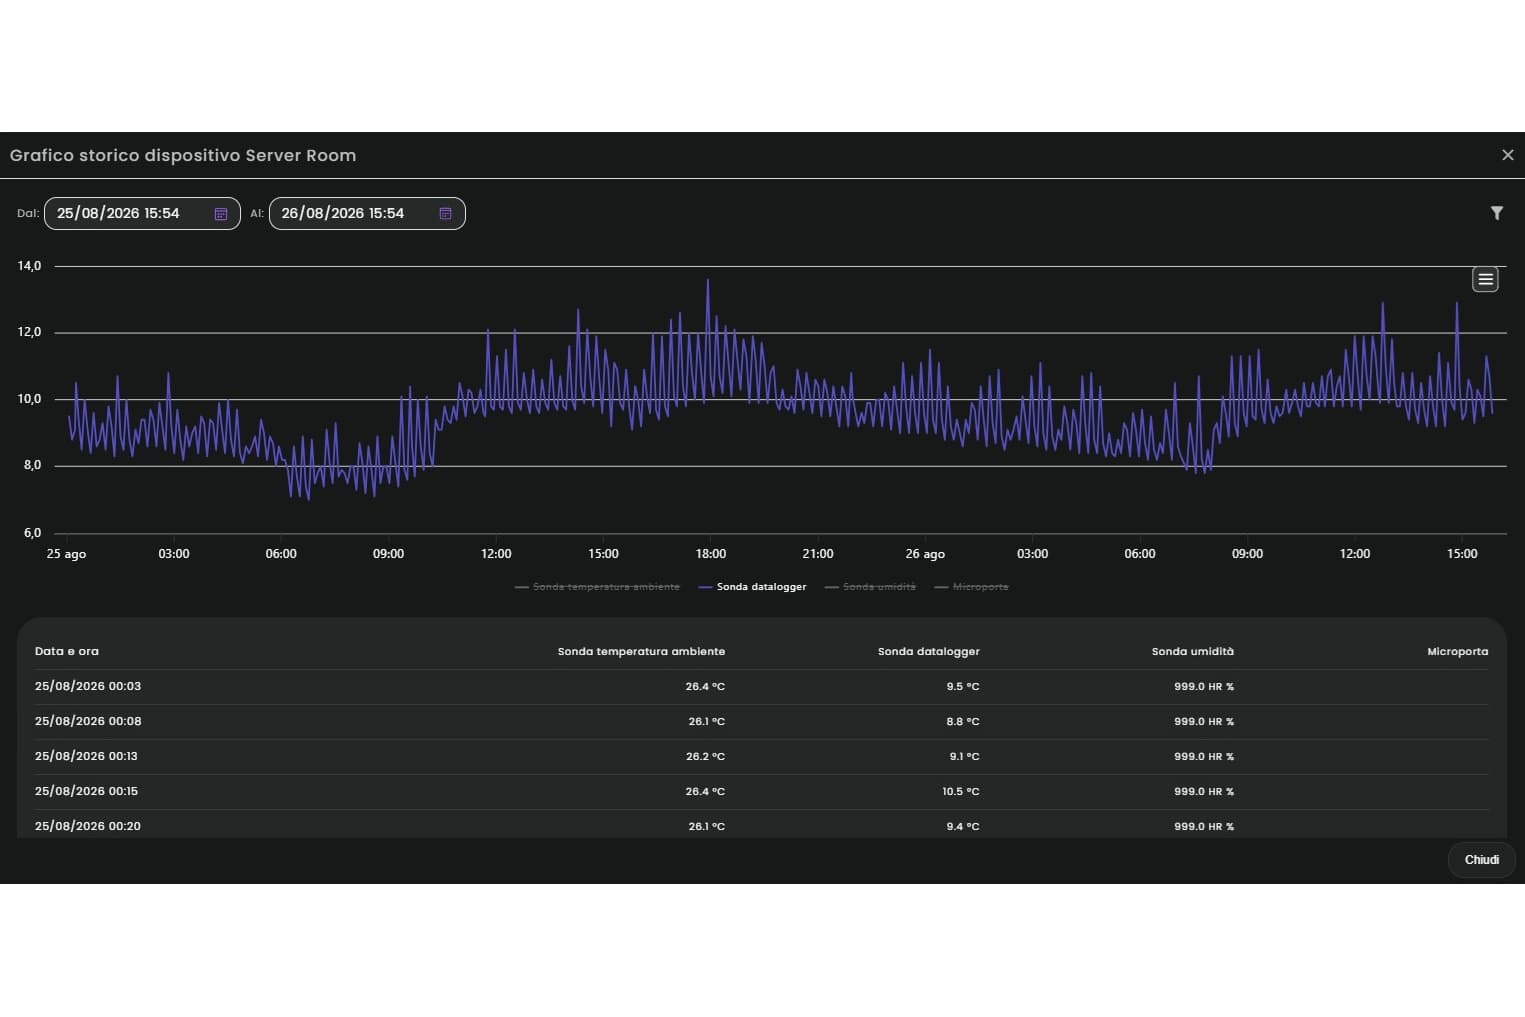
Task: Toggle Microporta series in legend
Action: 971,587
